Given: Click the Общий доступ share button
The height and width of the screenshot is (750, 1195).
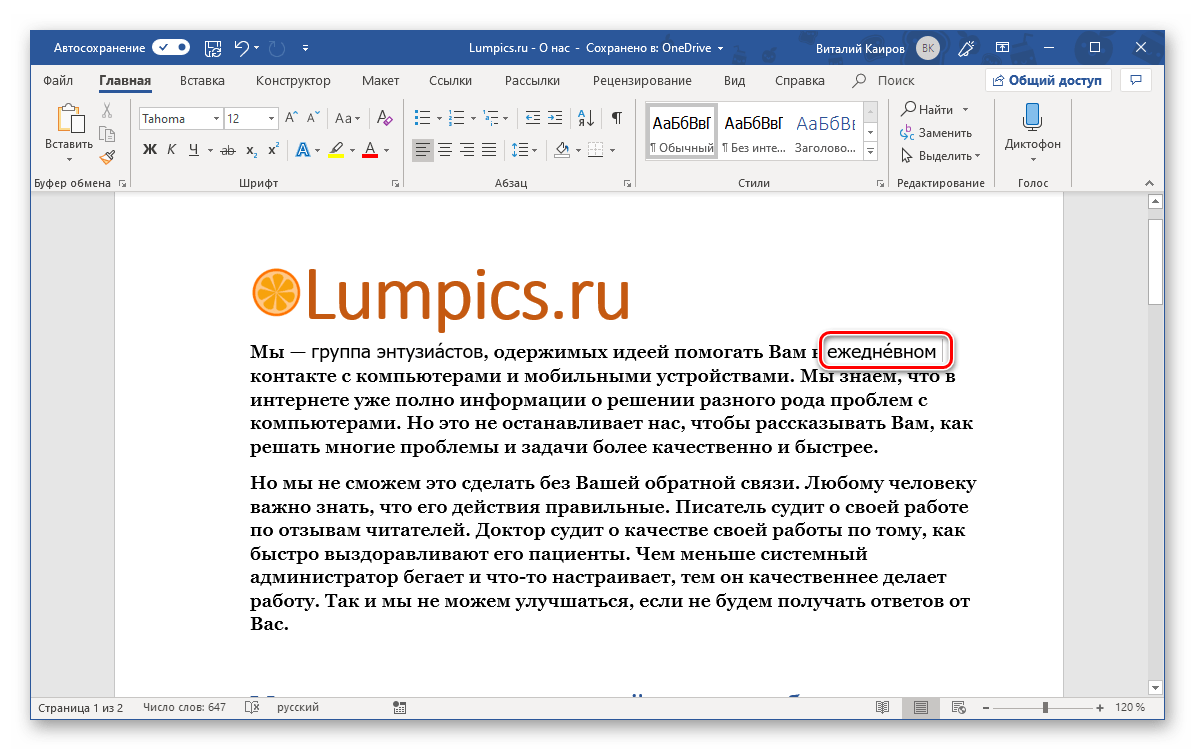Looking at the screenshot, I should (x=1047, y=80).
